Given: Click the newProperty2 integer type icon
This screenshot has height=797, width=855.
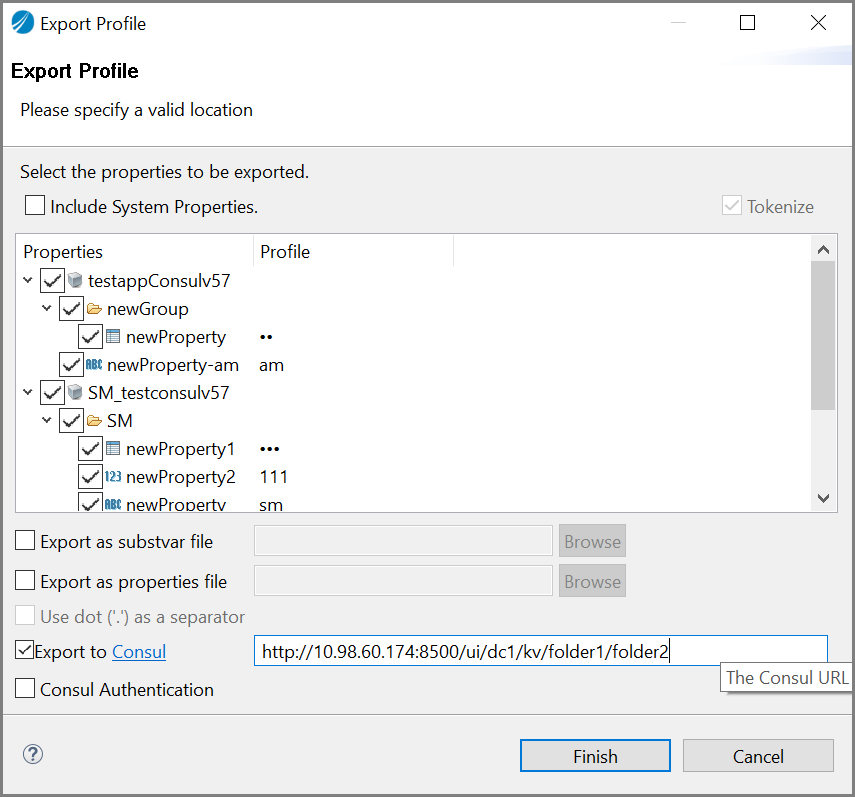Looking at the screenshot, I should tap(114, 477).
